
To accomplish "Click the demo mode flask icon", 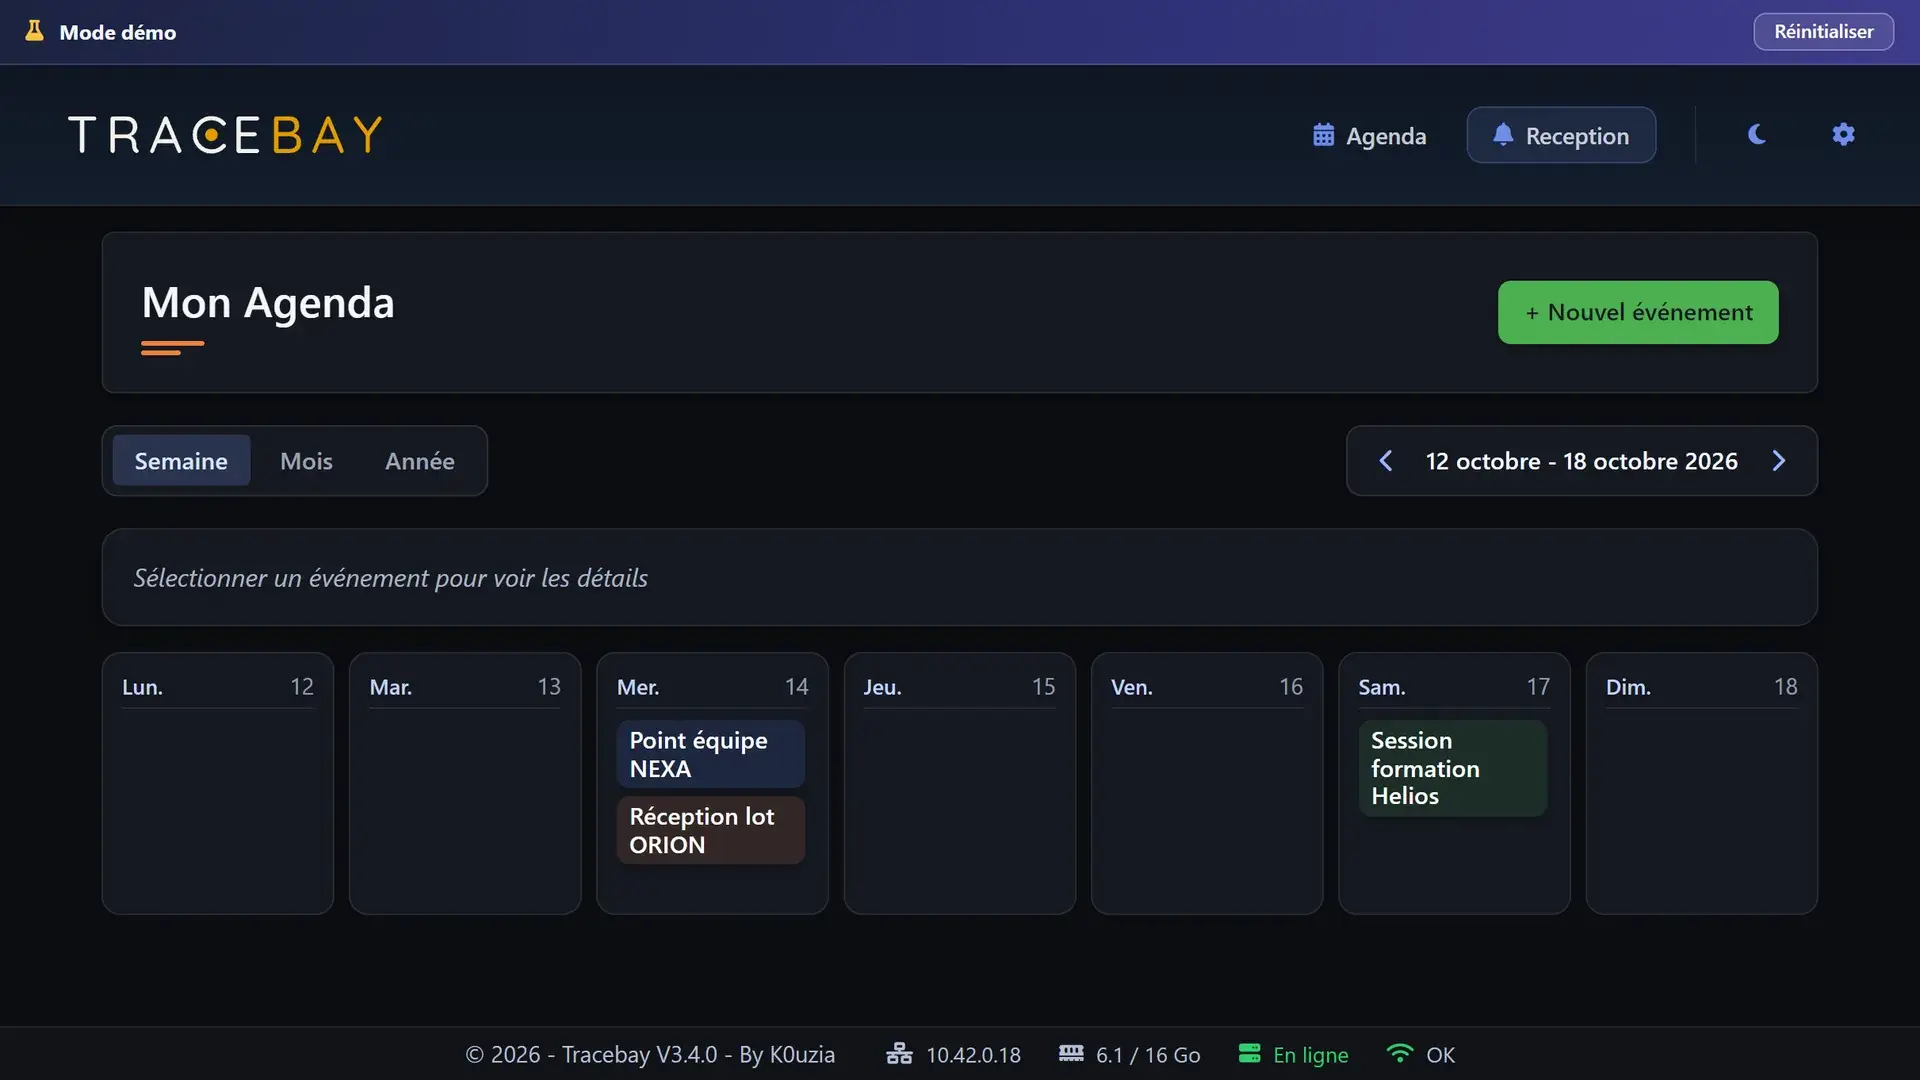I will [34, 31].
